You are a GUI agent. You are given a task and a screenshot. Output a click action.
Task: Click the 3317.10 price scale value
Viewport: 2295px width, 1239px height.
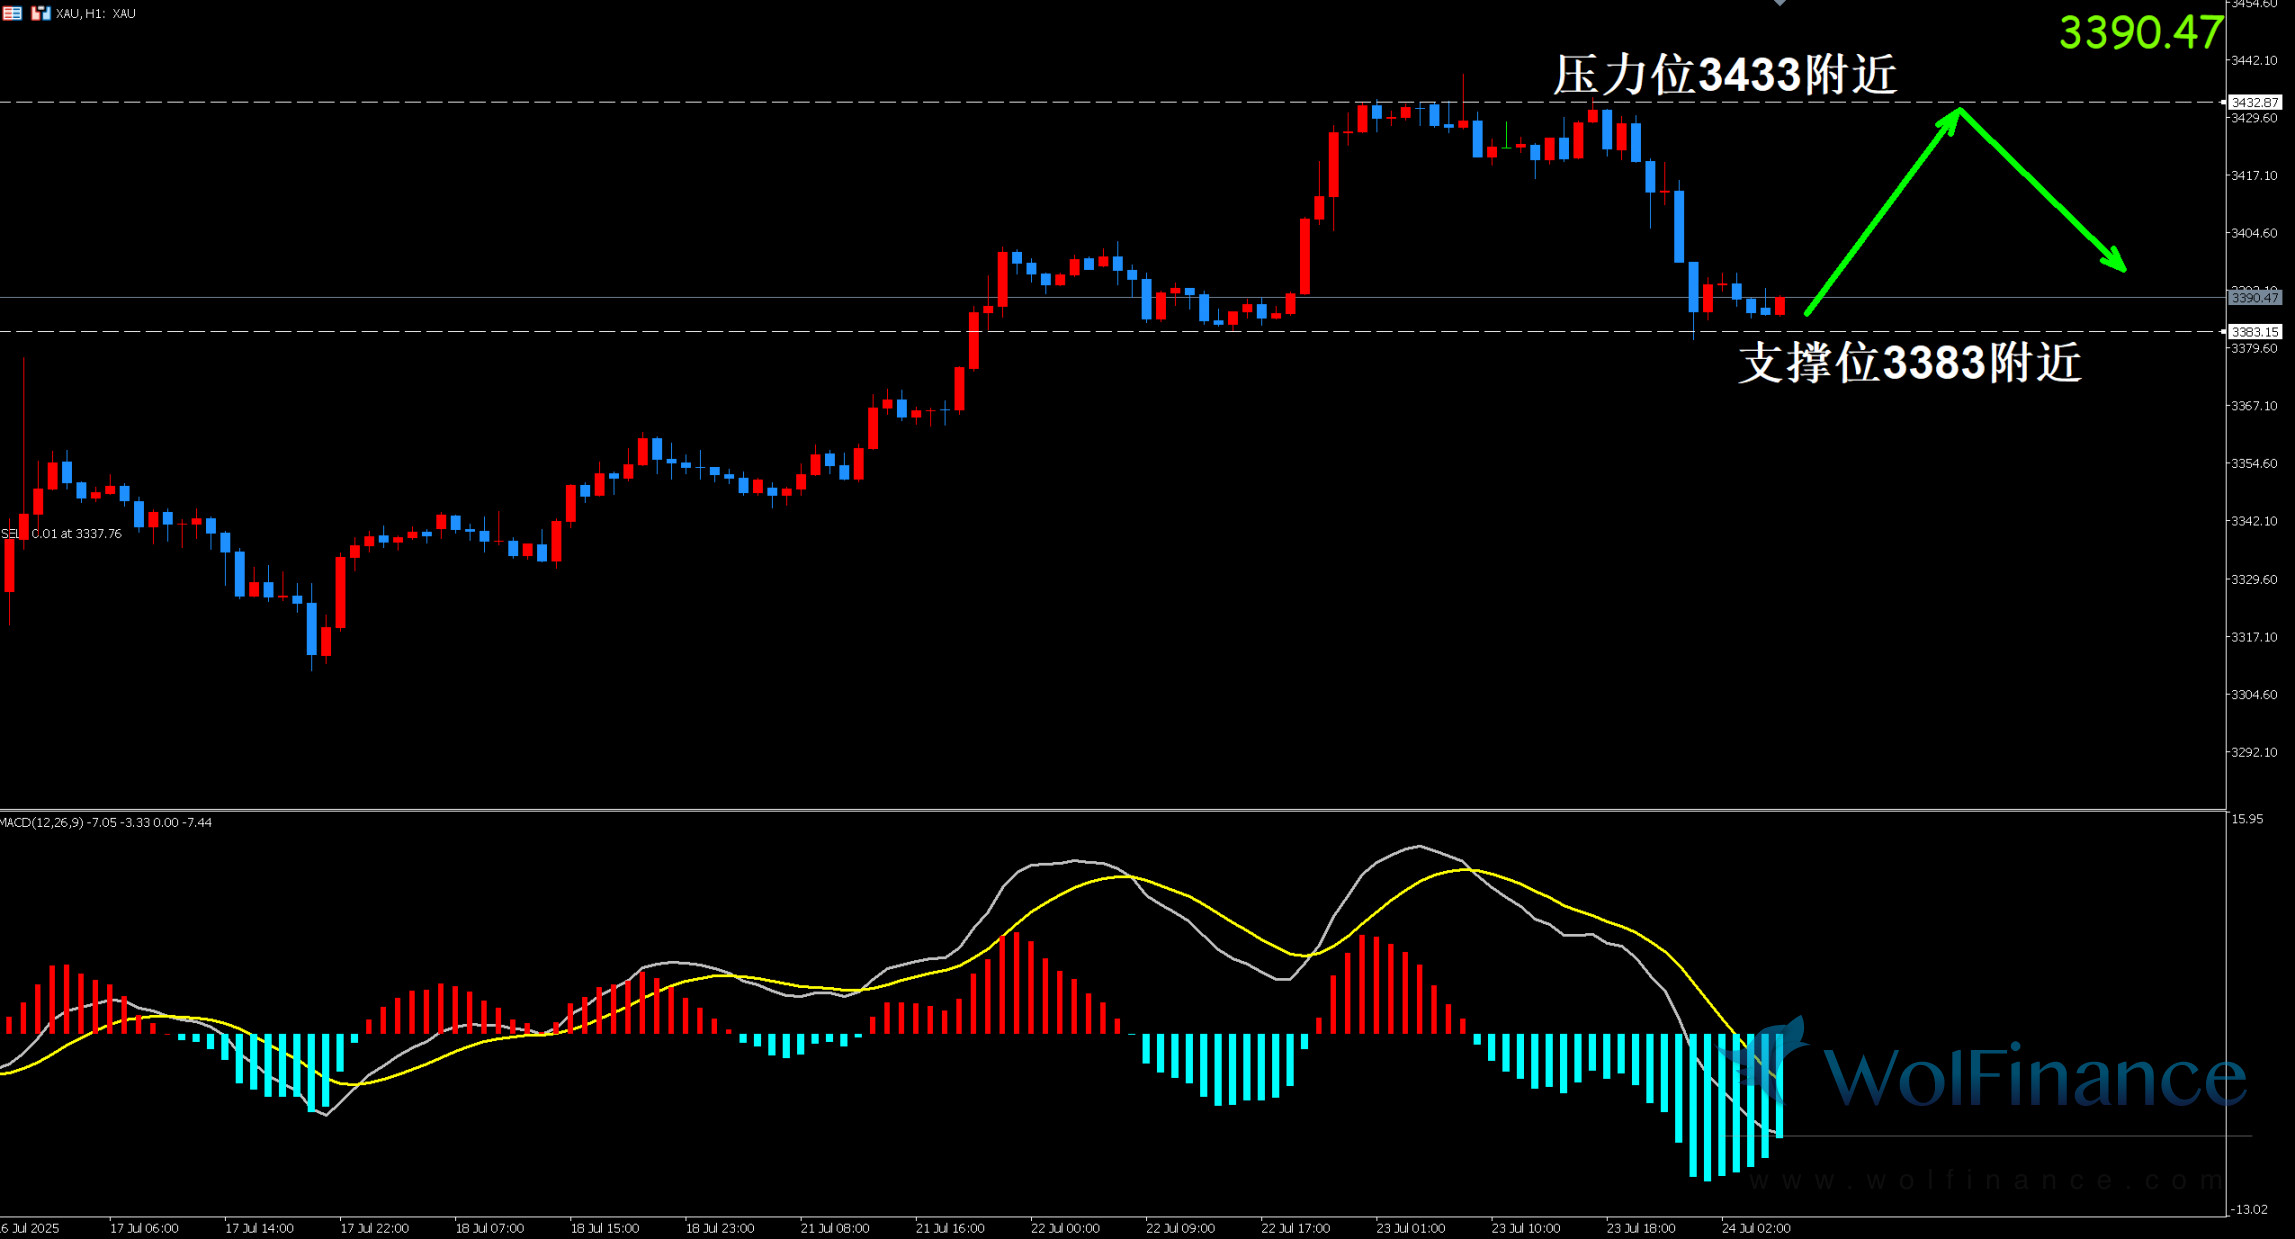click(2254, 636)
